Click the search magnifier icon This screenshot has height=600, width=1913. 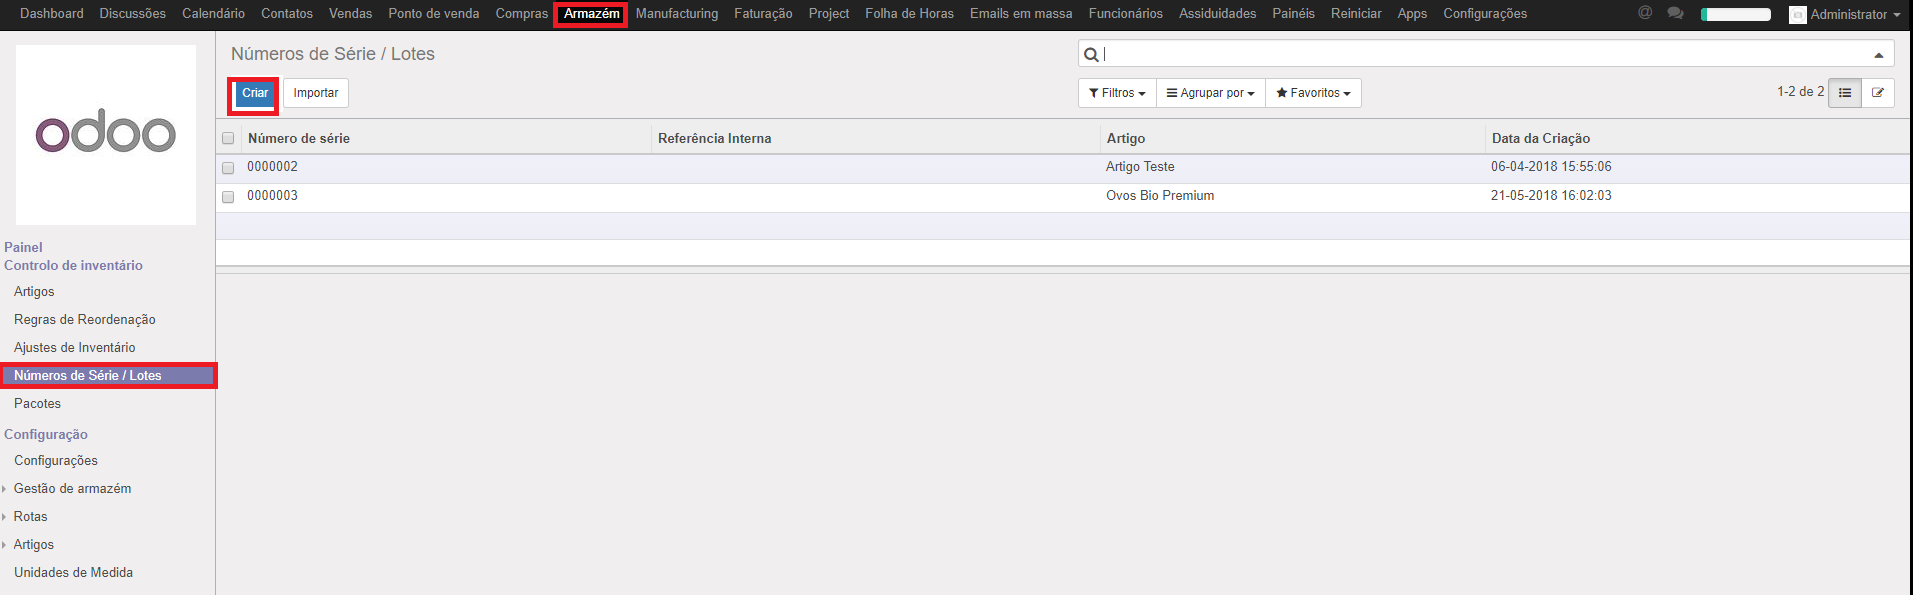tap(1091, 54)
